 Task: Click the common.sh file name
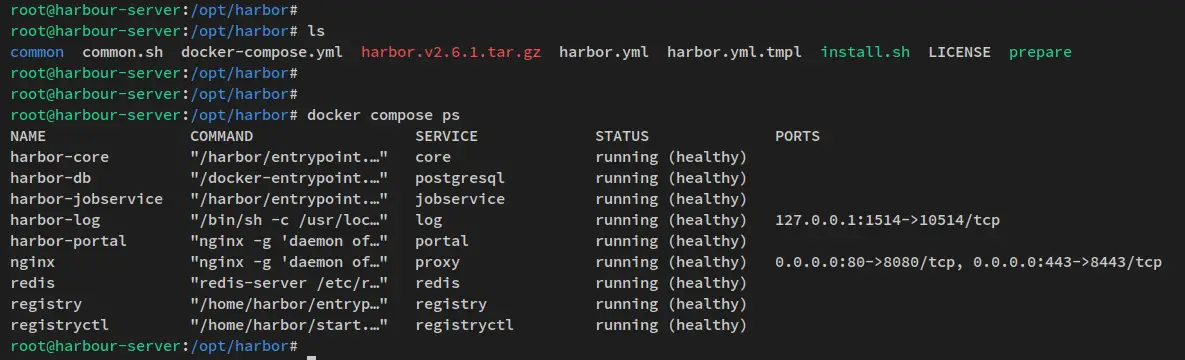point(122,53)
